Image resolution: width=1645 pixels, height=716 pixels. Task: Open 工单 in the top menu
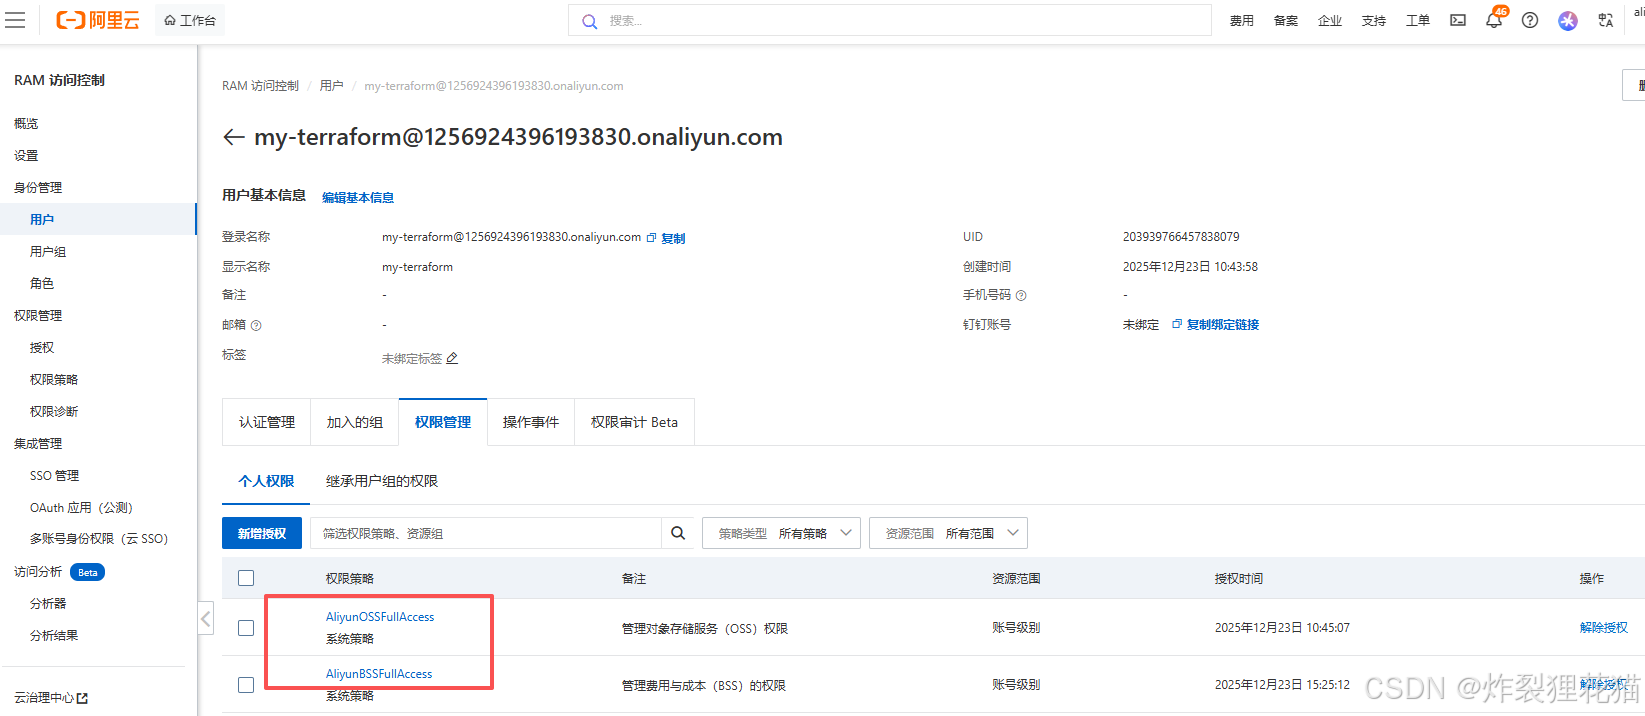(1418, 21)
